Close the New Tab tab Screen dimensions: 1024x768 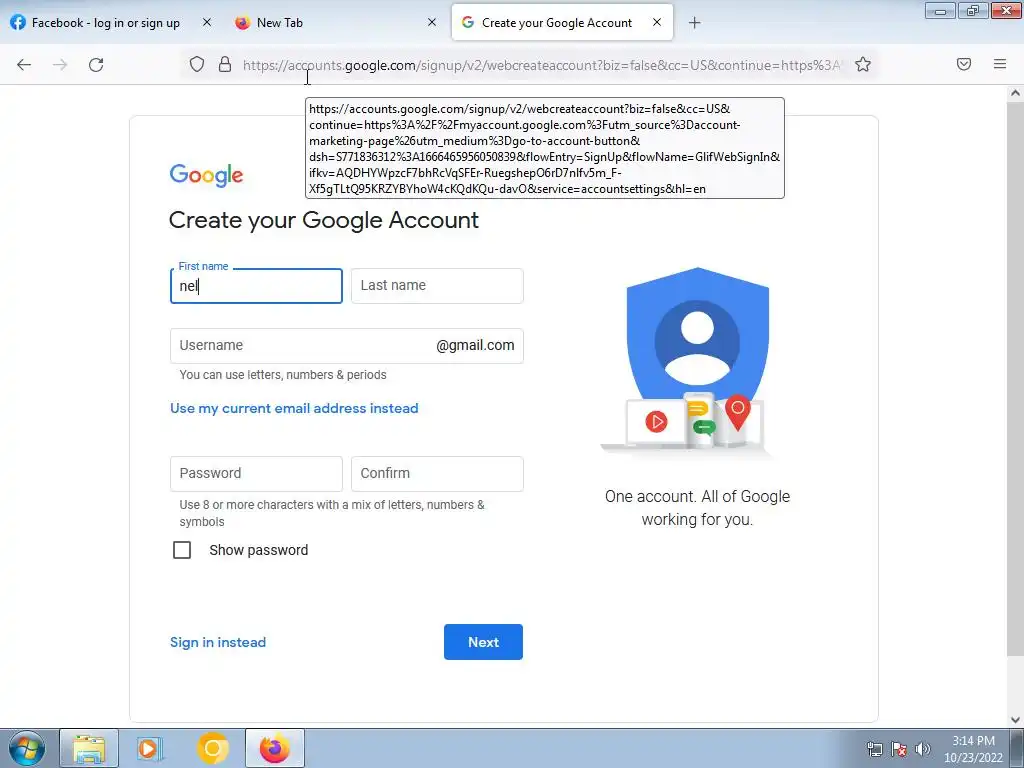coord(432,22)
